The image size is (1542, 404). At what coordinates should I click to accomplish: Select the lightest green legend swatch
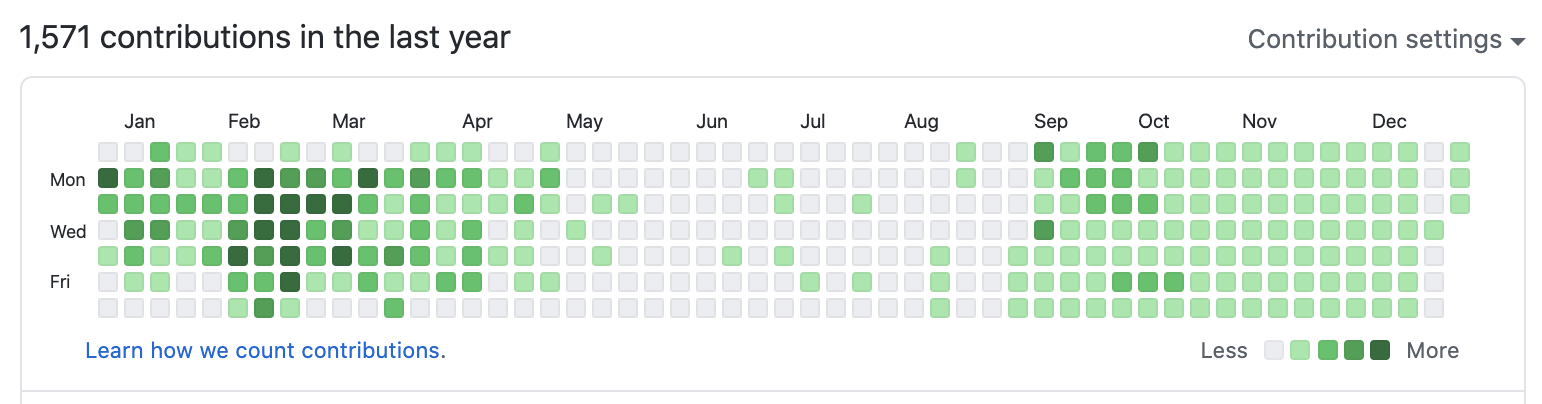point(1300,350)
